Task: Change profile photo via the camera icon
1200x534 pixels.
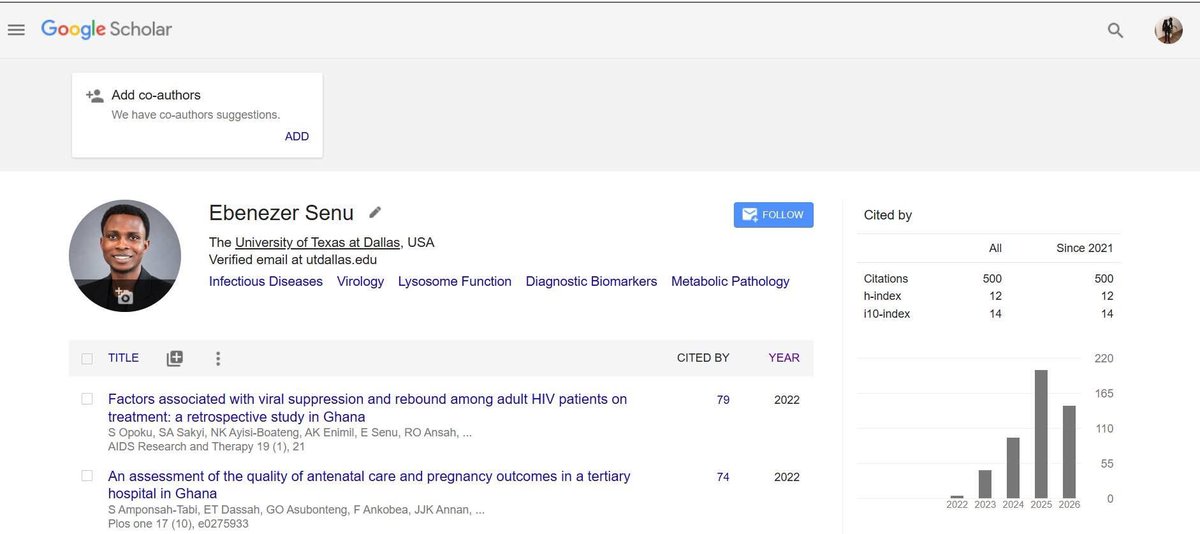Action: point(124,297)
